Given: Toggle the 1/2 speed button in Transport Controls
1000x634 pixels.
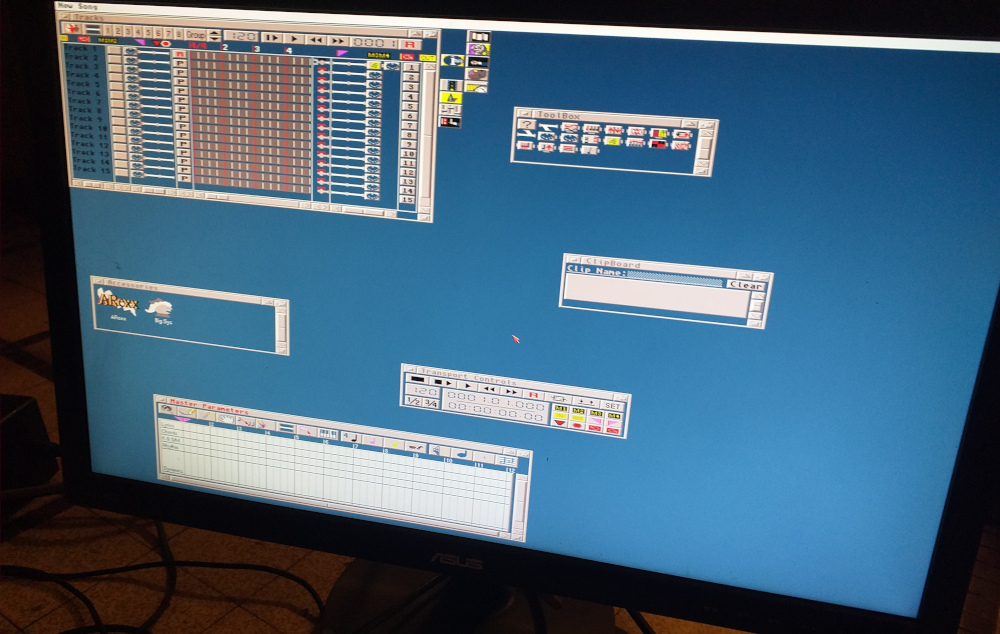Looking at the screenshot, I should [414, 401].
